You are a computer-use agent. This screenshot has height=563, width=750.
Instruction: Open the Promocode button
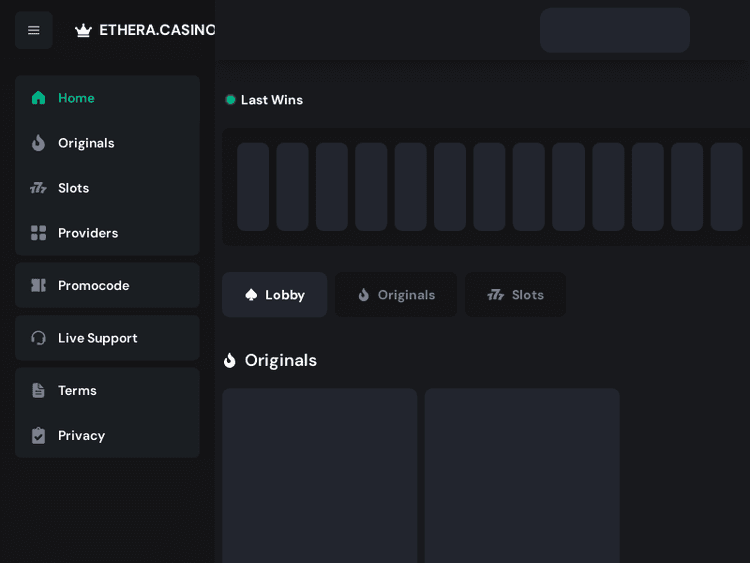(x=107, y=285)
